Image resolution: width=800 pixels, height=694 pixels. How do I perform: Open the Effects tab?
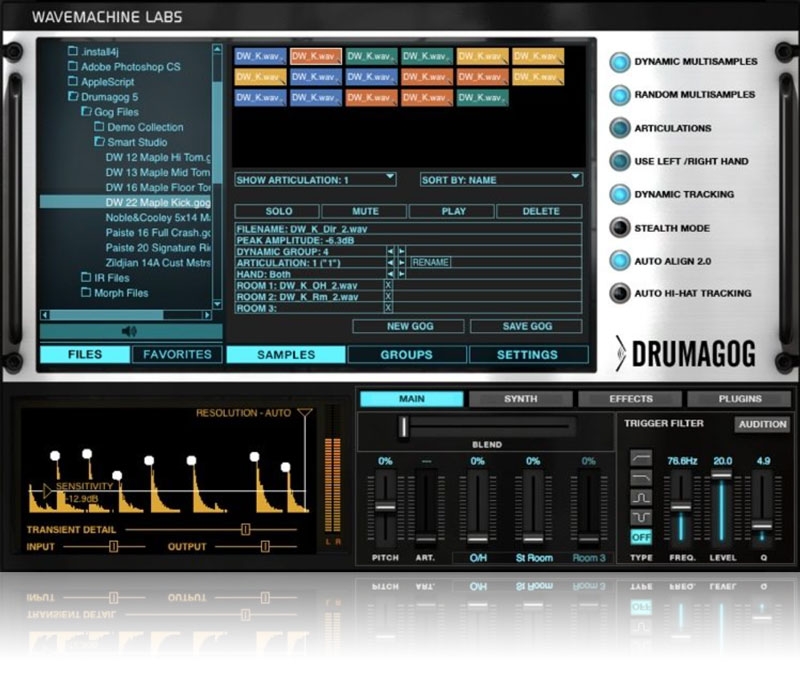point(631,399)
